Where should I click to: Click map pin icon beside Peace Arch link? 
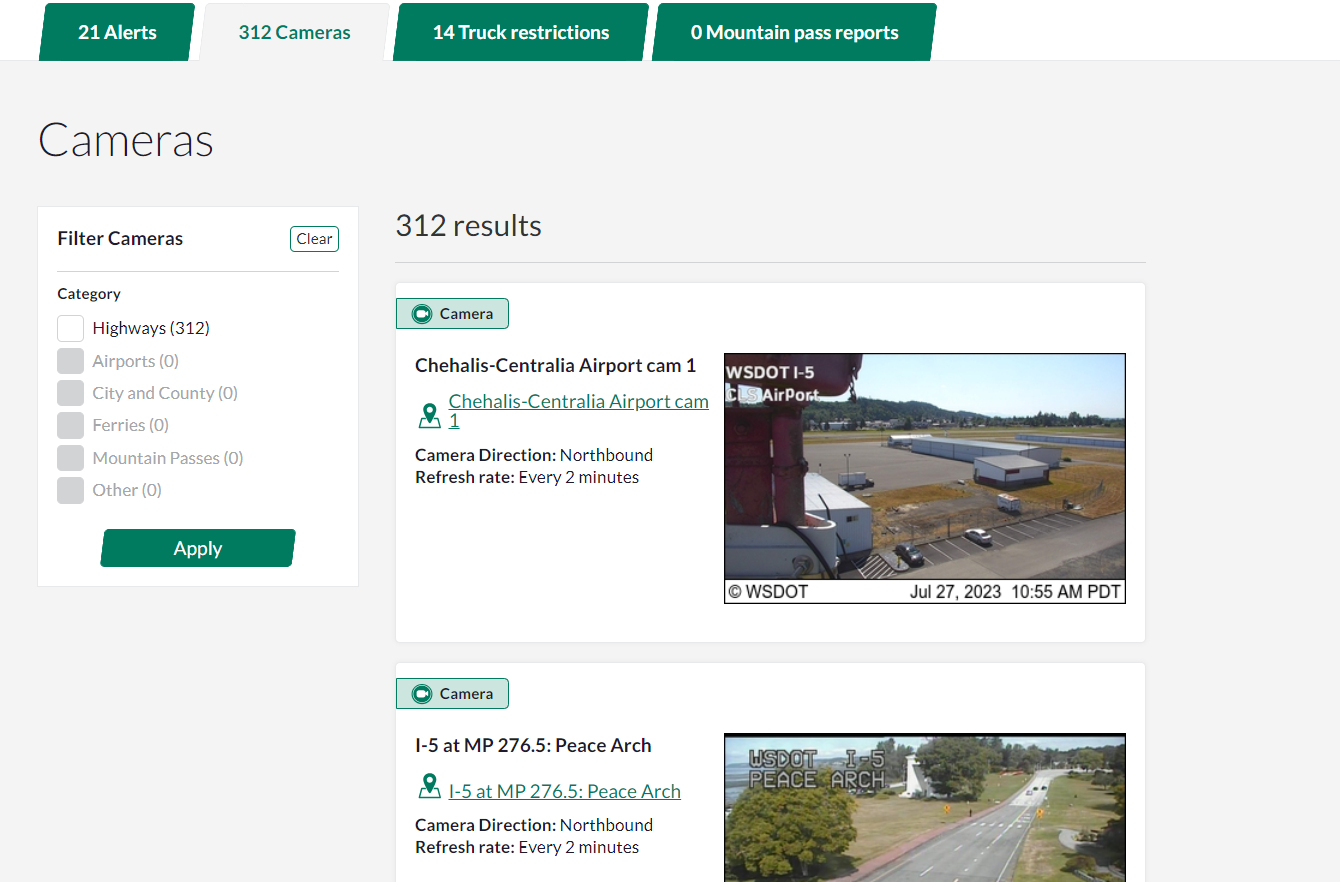(x=429, y=787)
